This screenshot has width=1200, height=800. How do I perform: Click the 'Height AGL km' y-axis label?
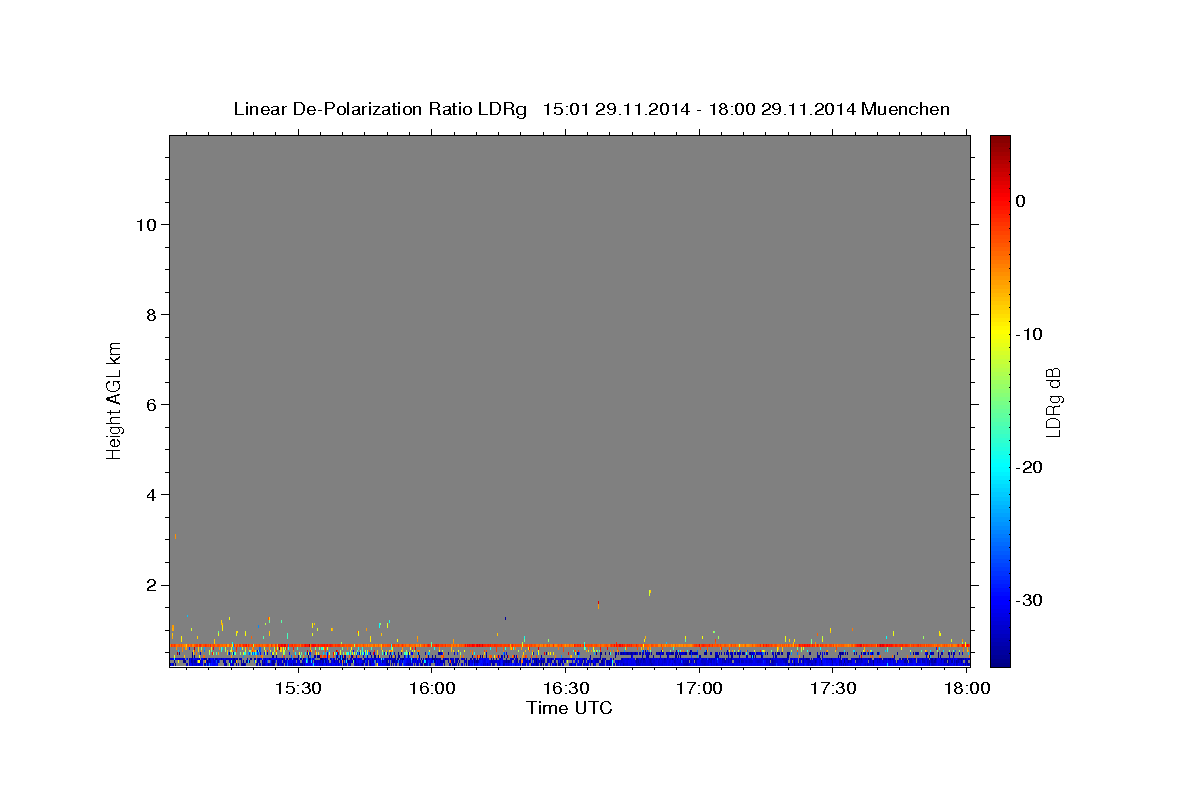pyautogui.click(x=114, y=399)
